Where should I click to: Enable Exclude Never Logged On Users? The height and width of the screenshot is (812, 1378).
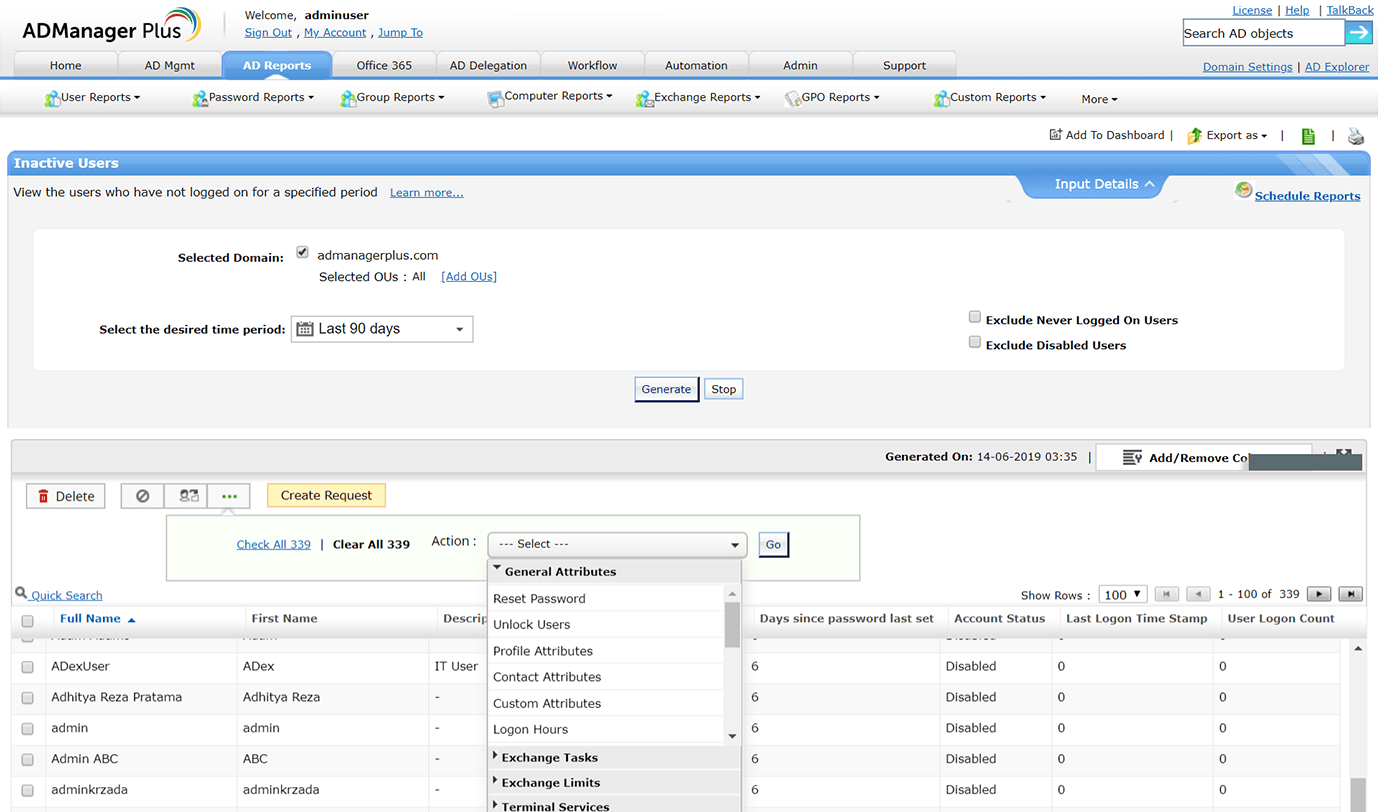pos(974,318)
